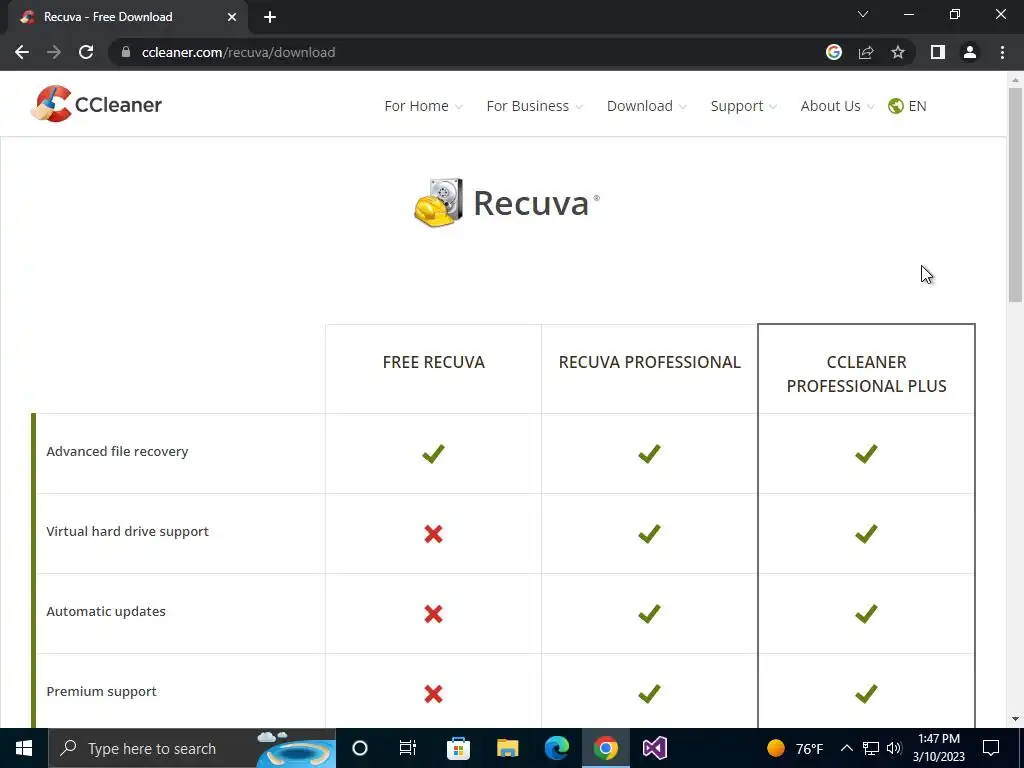The image size is (1024, 768).
Task: Click the volume speaker icon
Action: tap(894, 748)
